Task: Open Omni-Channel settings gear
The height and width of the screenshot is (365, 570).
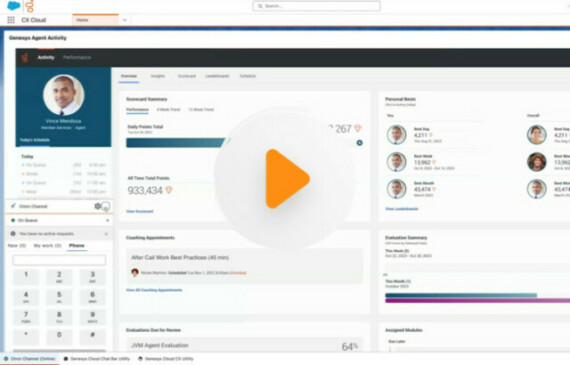Action: [x=97, y=206]
